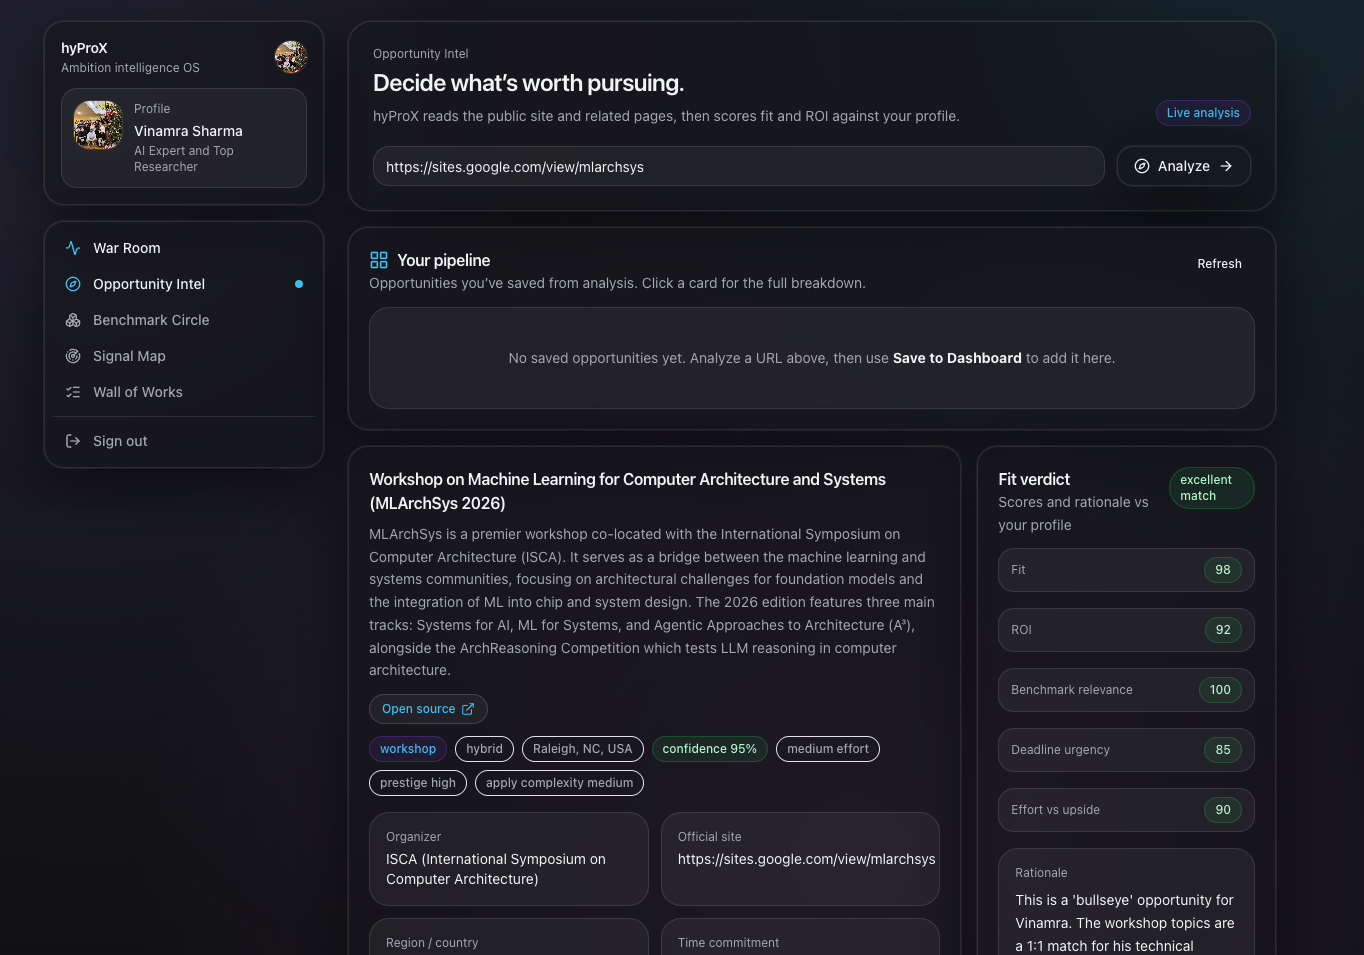Click the hyProX logo title
Image resolution: width=1364 pixels, height=955 pixels.
tap(84, 48)
